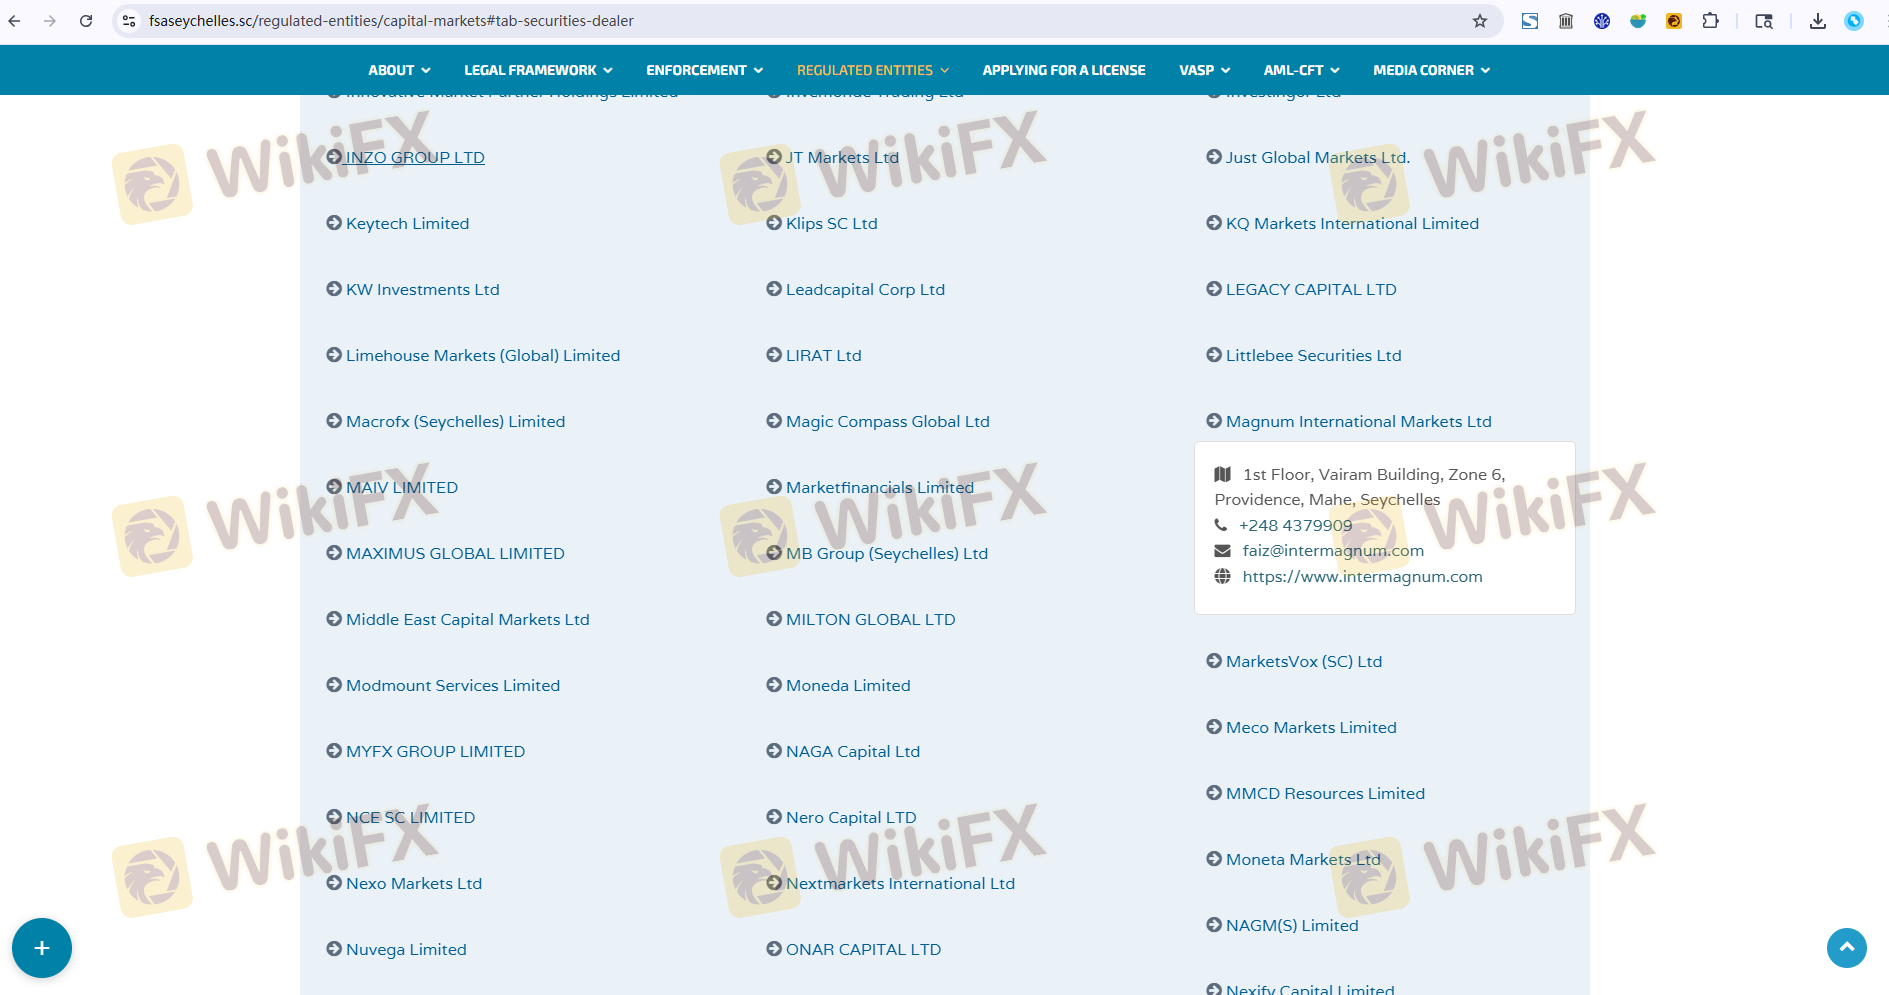The height and width of the screenshot is (995, 1889).
Task: Click the arrow icon beside ONAR CAPITAL LTD
Action: (774, 949)
